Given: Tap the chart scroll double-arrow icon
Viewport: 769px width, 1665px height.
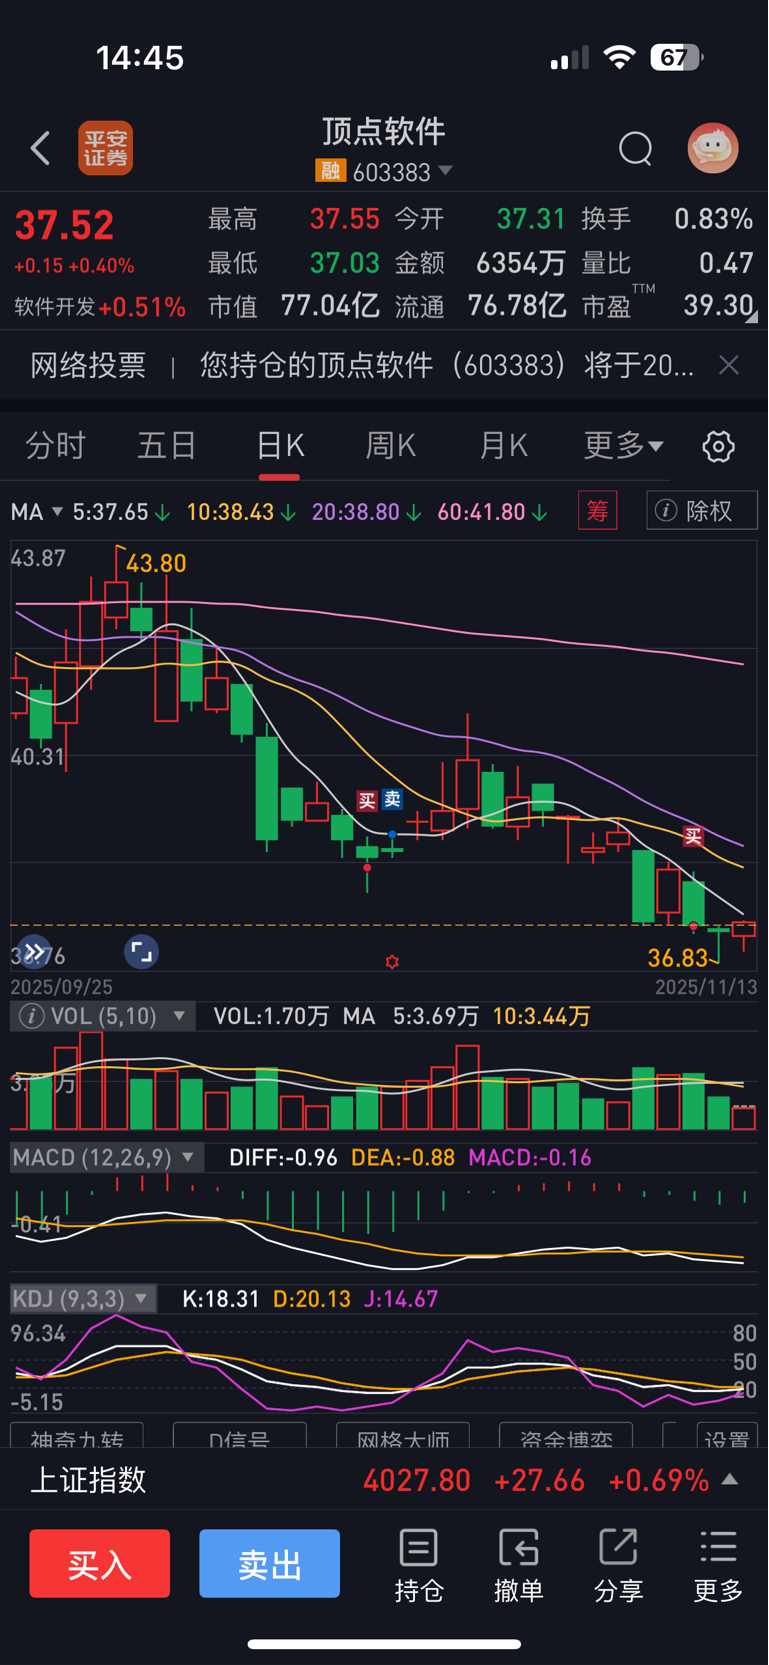Looking at the screenshot, I should pyautogui.click(x=35, y=952).
